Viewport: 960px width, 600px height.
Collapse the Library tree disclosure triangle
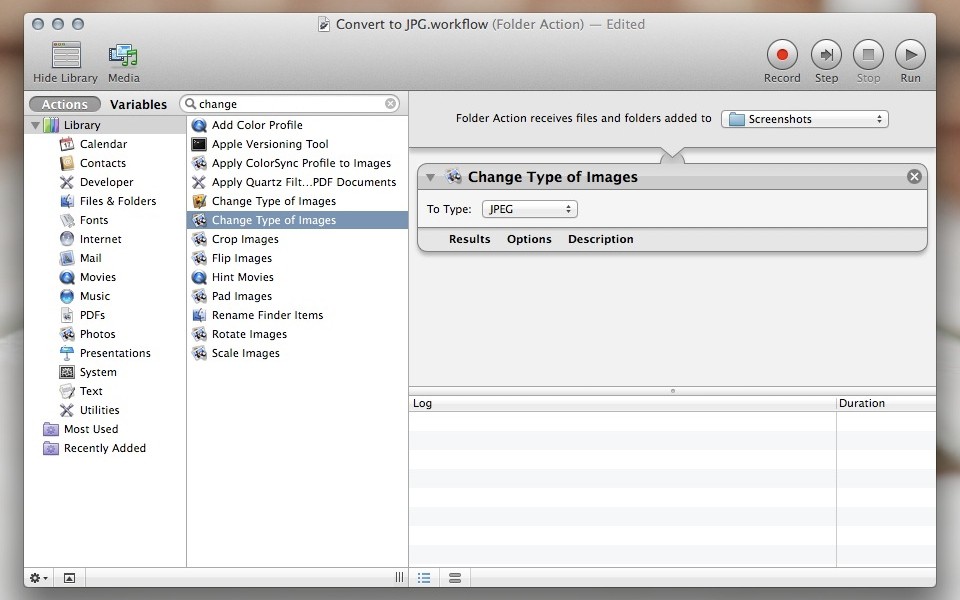point(36,126)
